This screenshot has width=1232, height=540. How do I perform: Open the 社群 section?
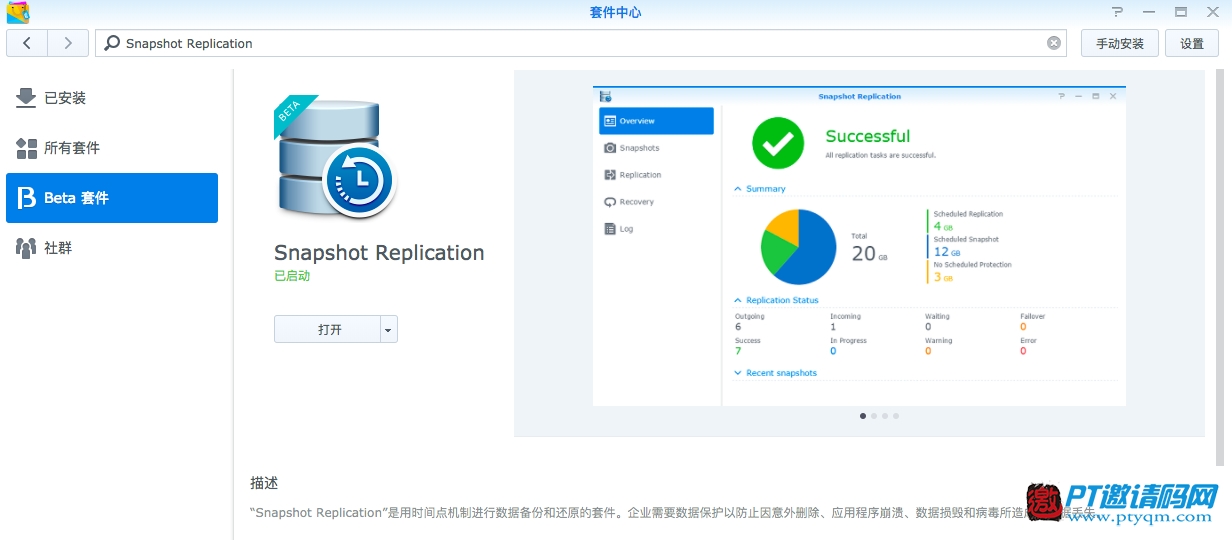[x=112, y=248]
